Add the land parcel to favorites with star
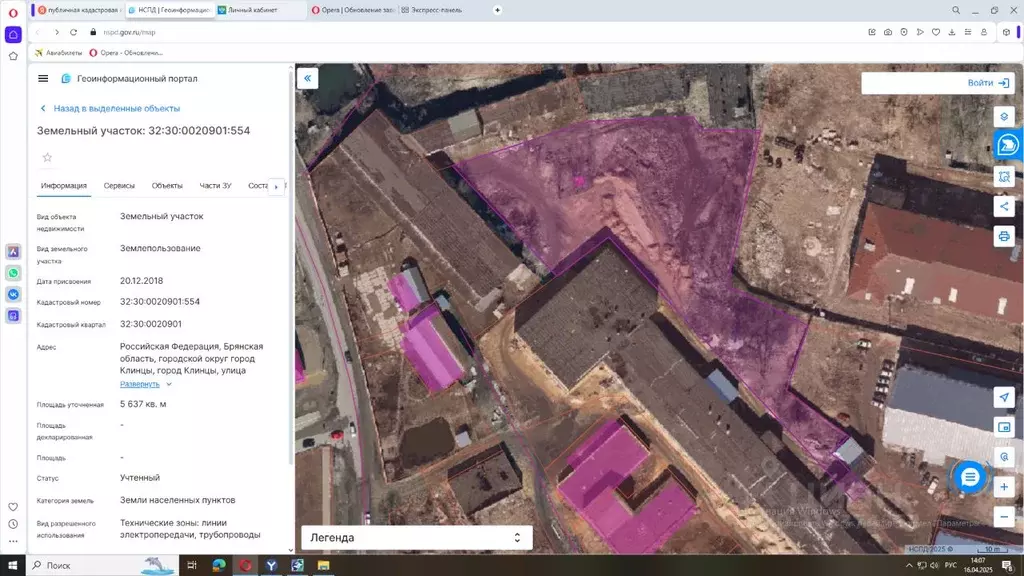The height and width of the screenshot is (576, 1024). click(47, 157)
